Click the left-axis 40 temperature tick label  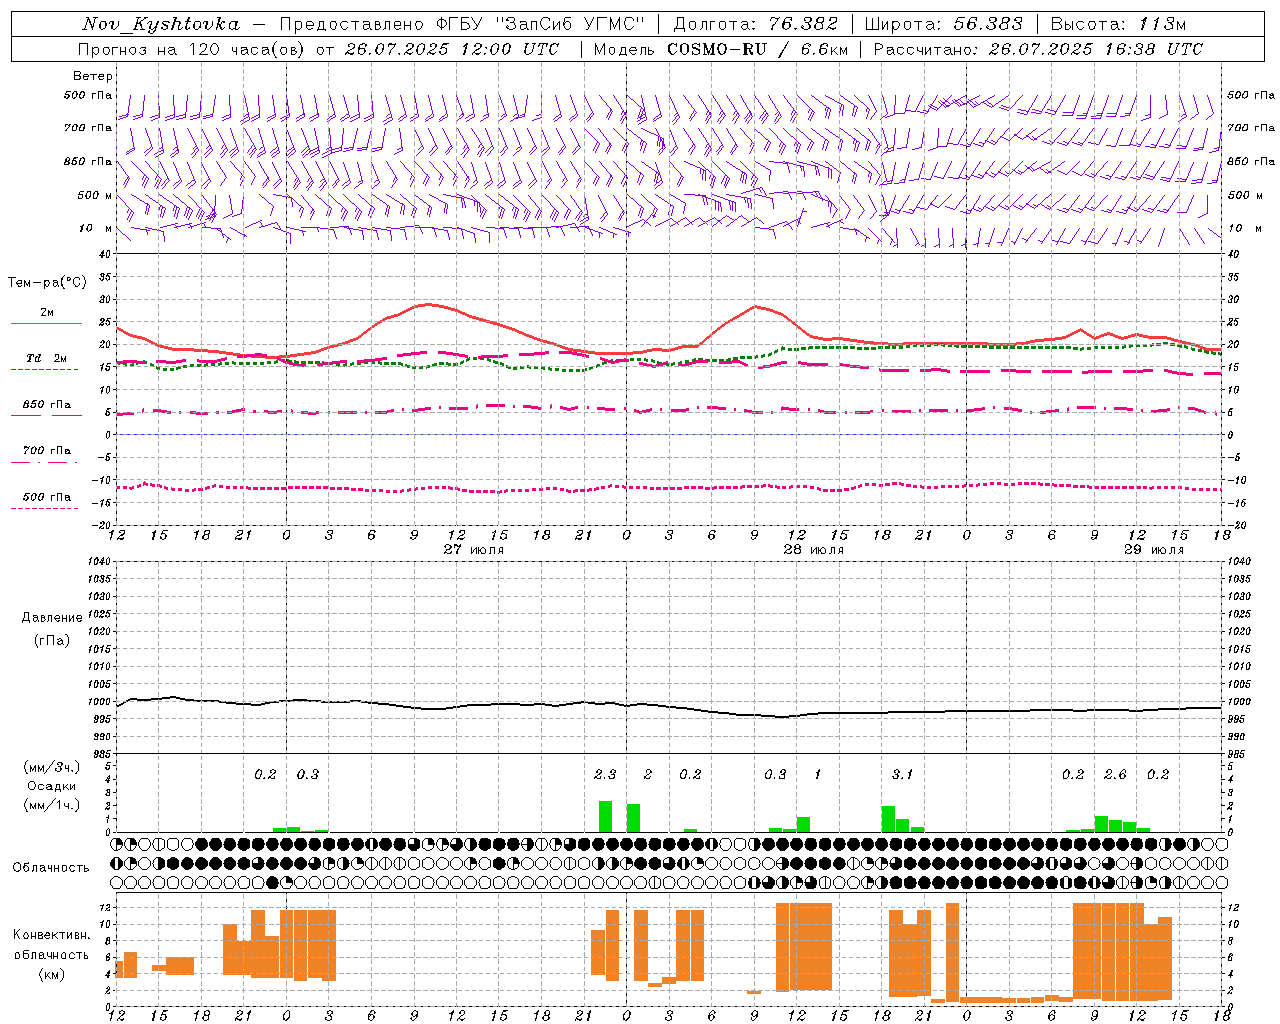[104, 254]
